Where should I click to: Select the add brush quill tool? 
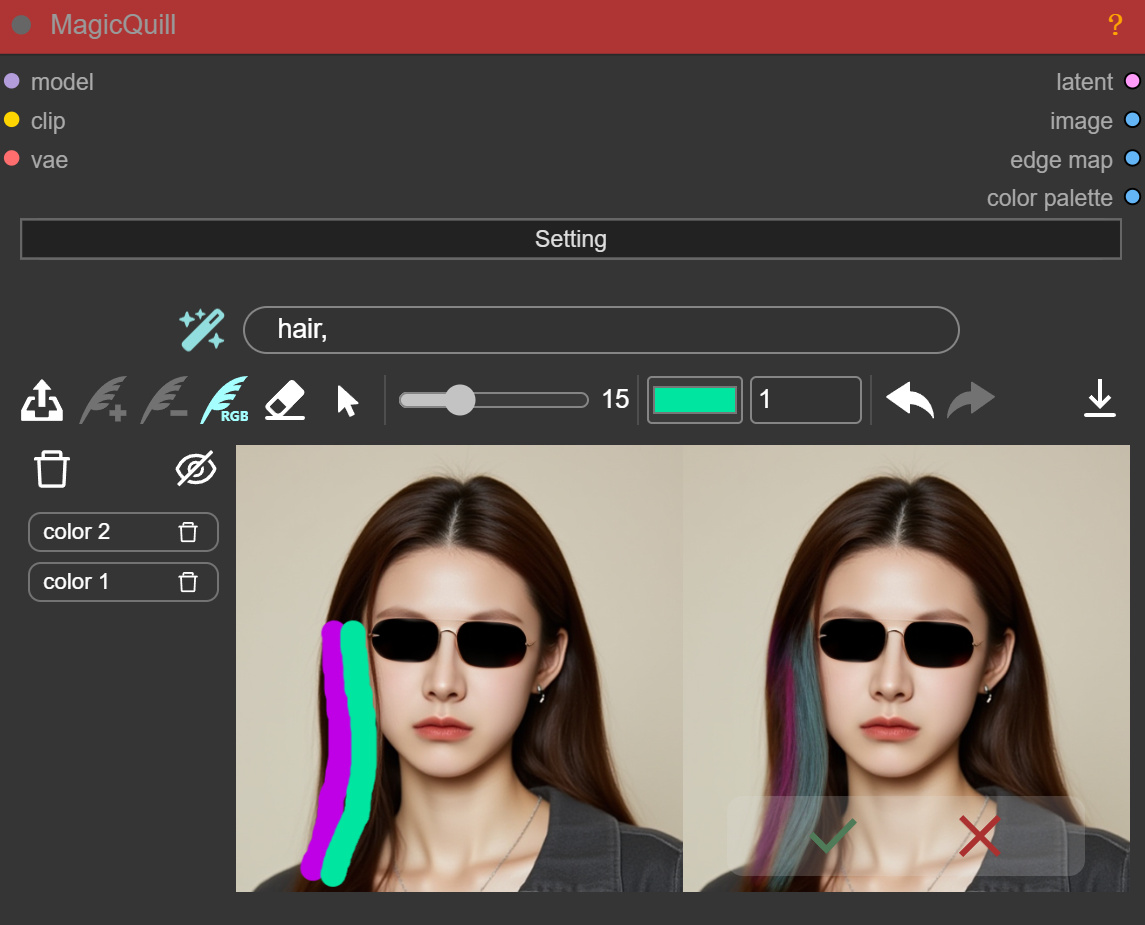point(103,399)
